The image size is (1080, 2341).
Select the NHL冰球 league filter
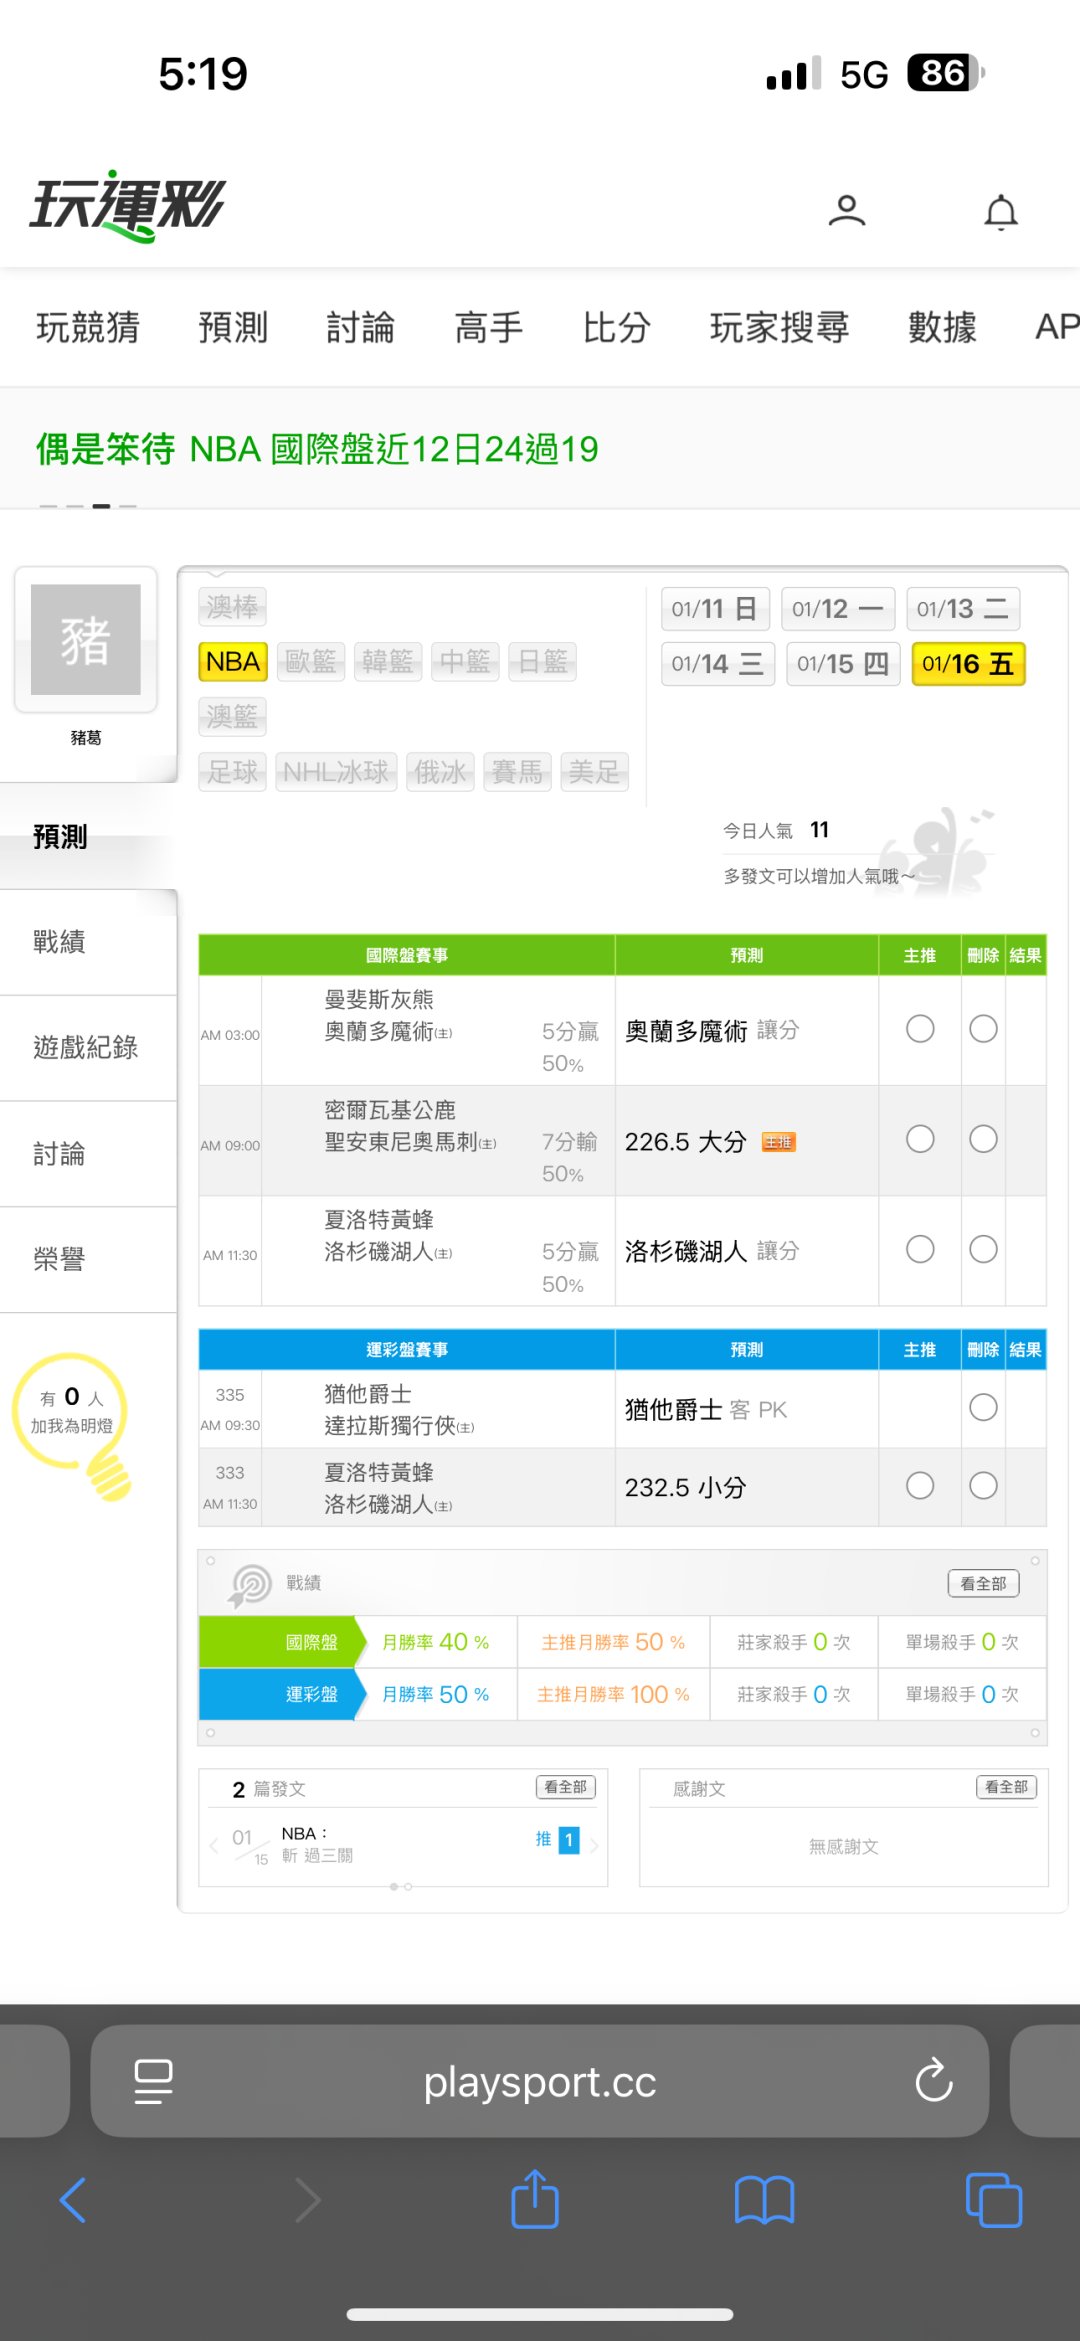coord(336,772)
